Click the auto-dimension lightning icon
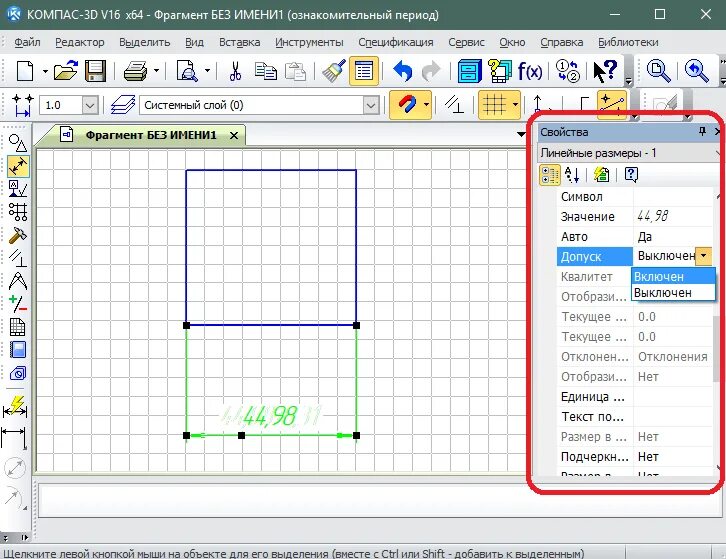This screenshot has width=726, height=559. 15,406
